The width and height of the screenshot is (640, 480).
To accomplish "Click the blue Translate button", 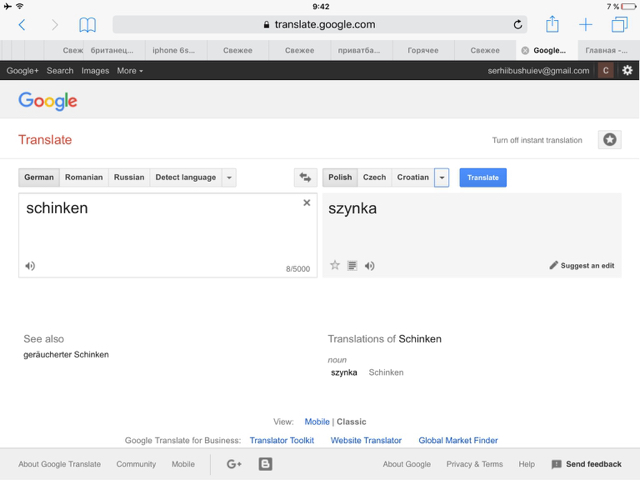I will [483, 178].
